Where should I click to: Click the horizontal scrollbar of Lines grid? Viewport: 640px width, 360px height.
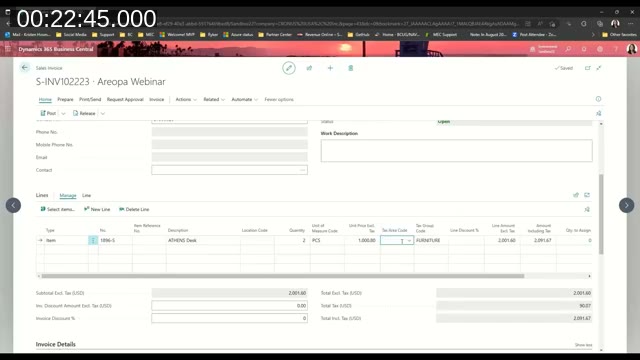[x=282, y=276]
